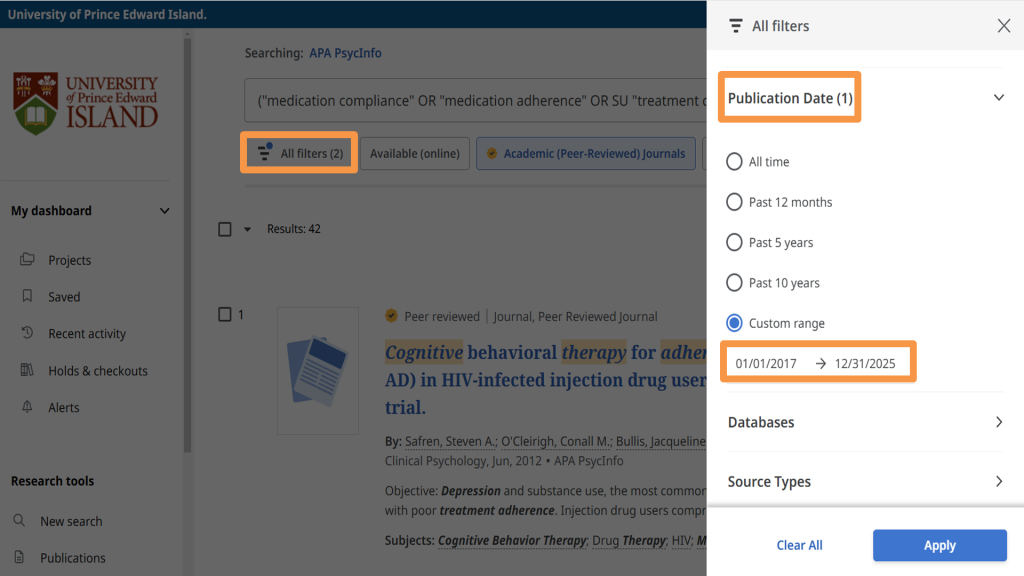1024x576 pixels.
Task: Click the Holds & checkouts icon
Action: [27, 371]
